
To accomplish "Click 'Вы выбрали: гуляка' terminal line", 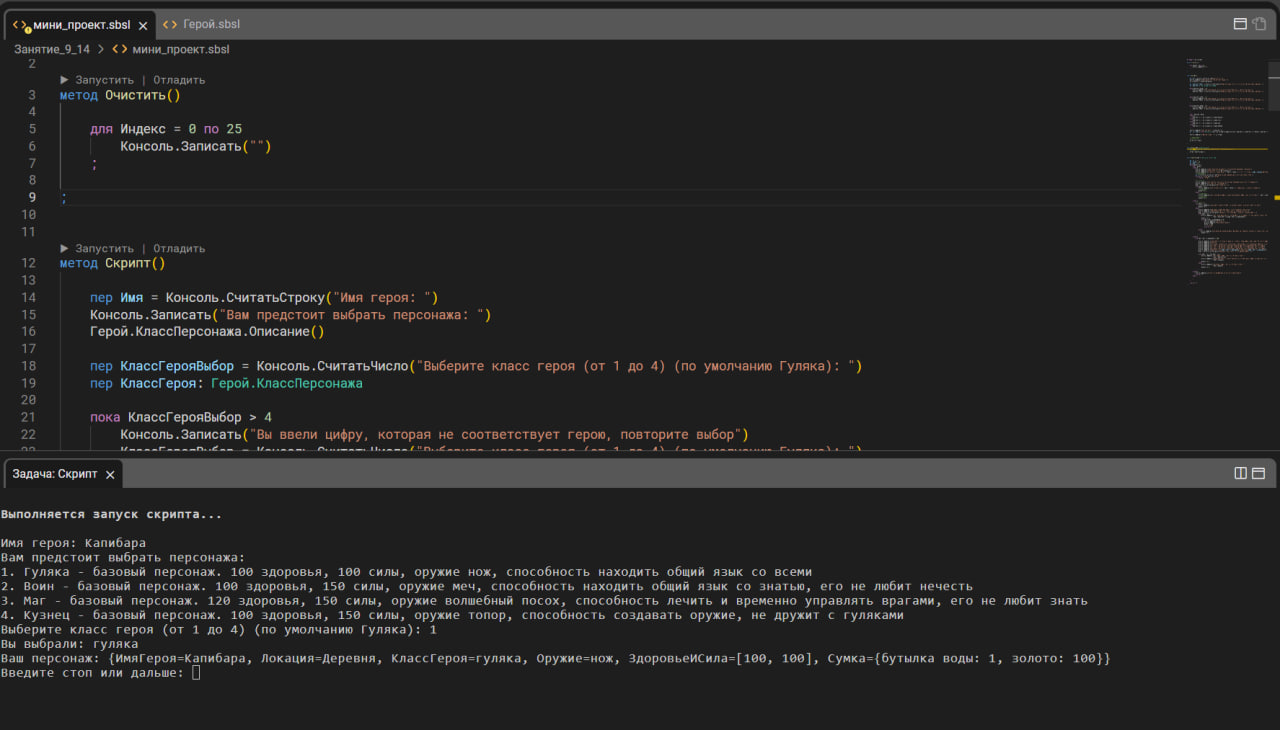I will pos(69,644).
